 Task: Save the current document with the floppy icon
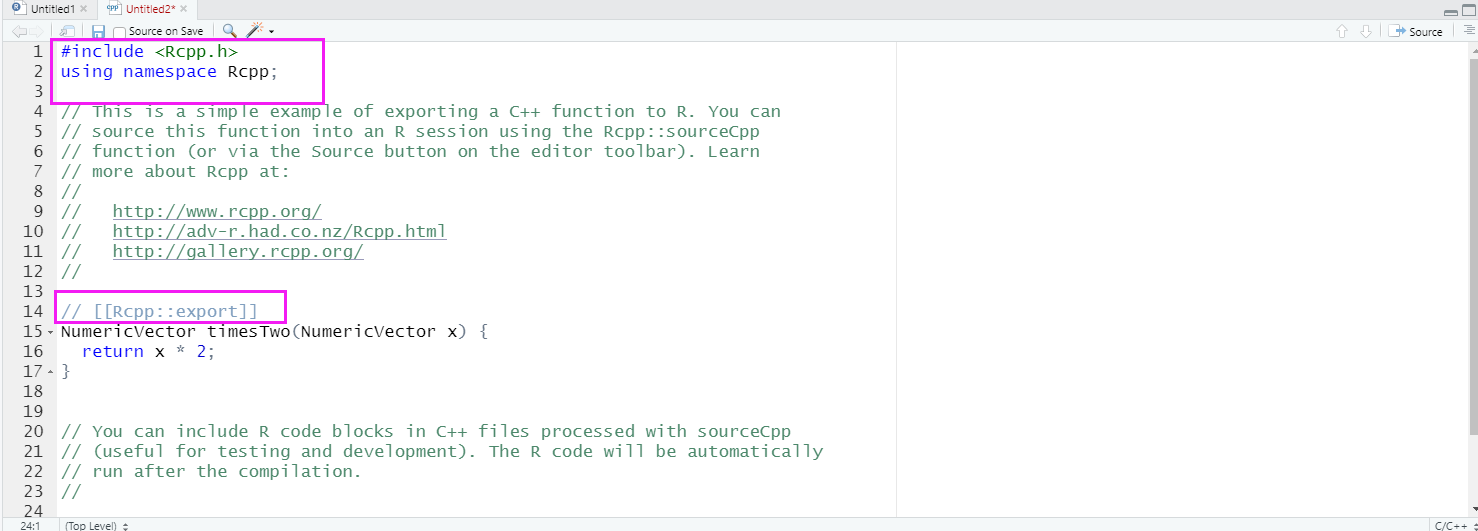(x=98, y=32)
